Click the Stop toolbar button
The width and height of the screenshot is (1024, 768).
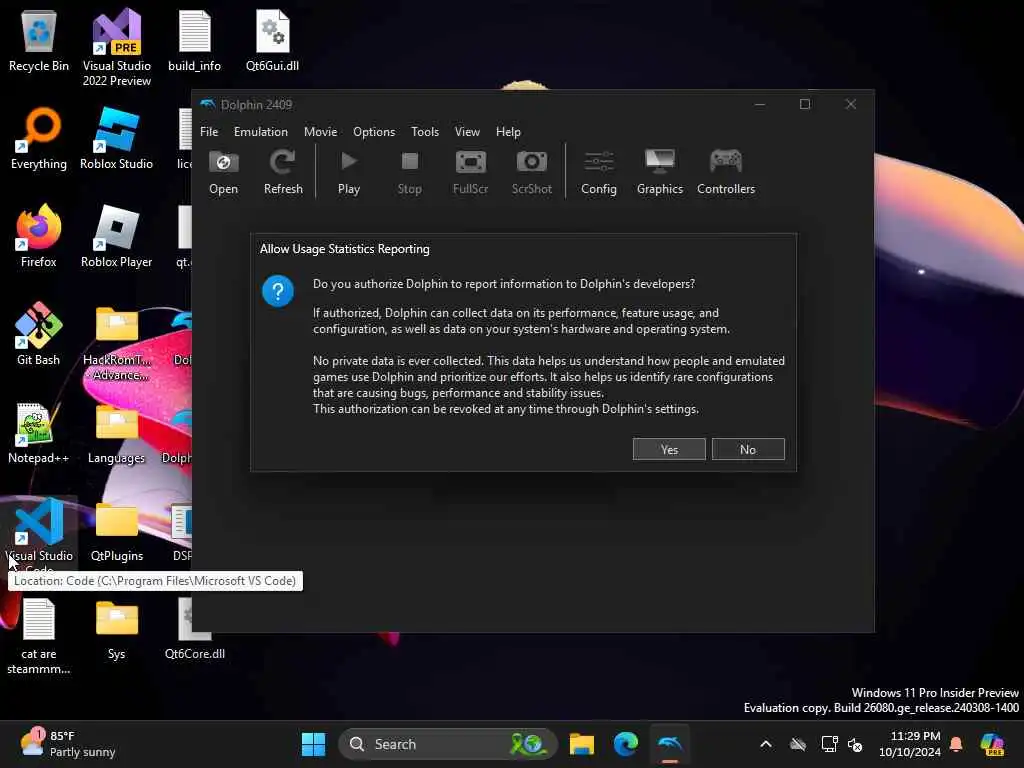[x=409, y=172]
